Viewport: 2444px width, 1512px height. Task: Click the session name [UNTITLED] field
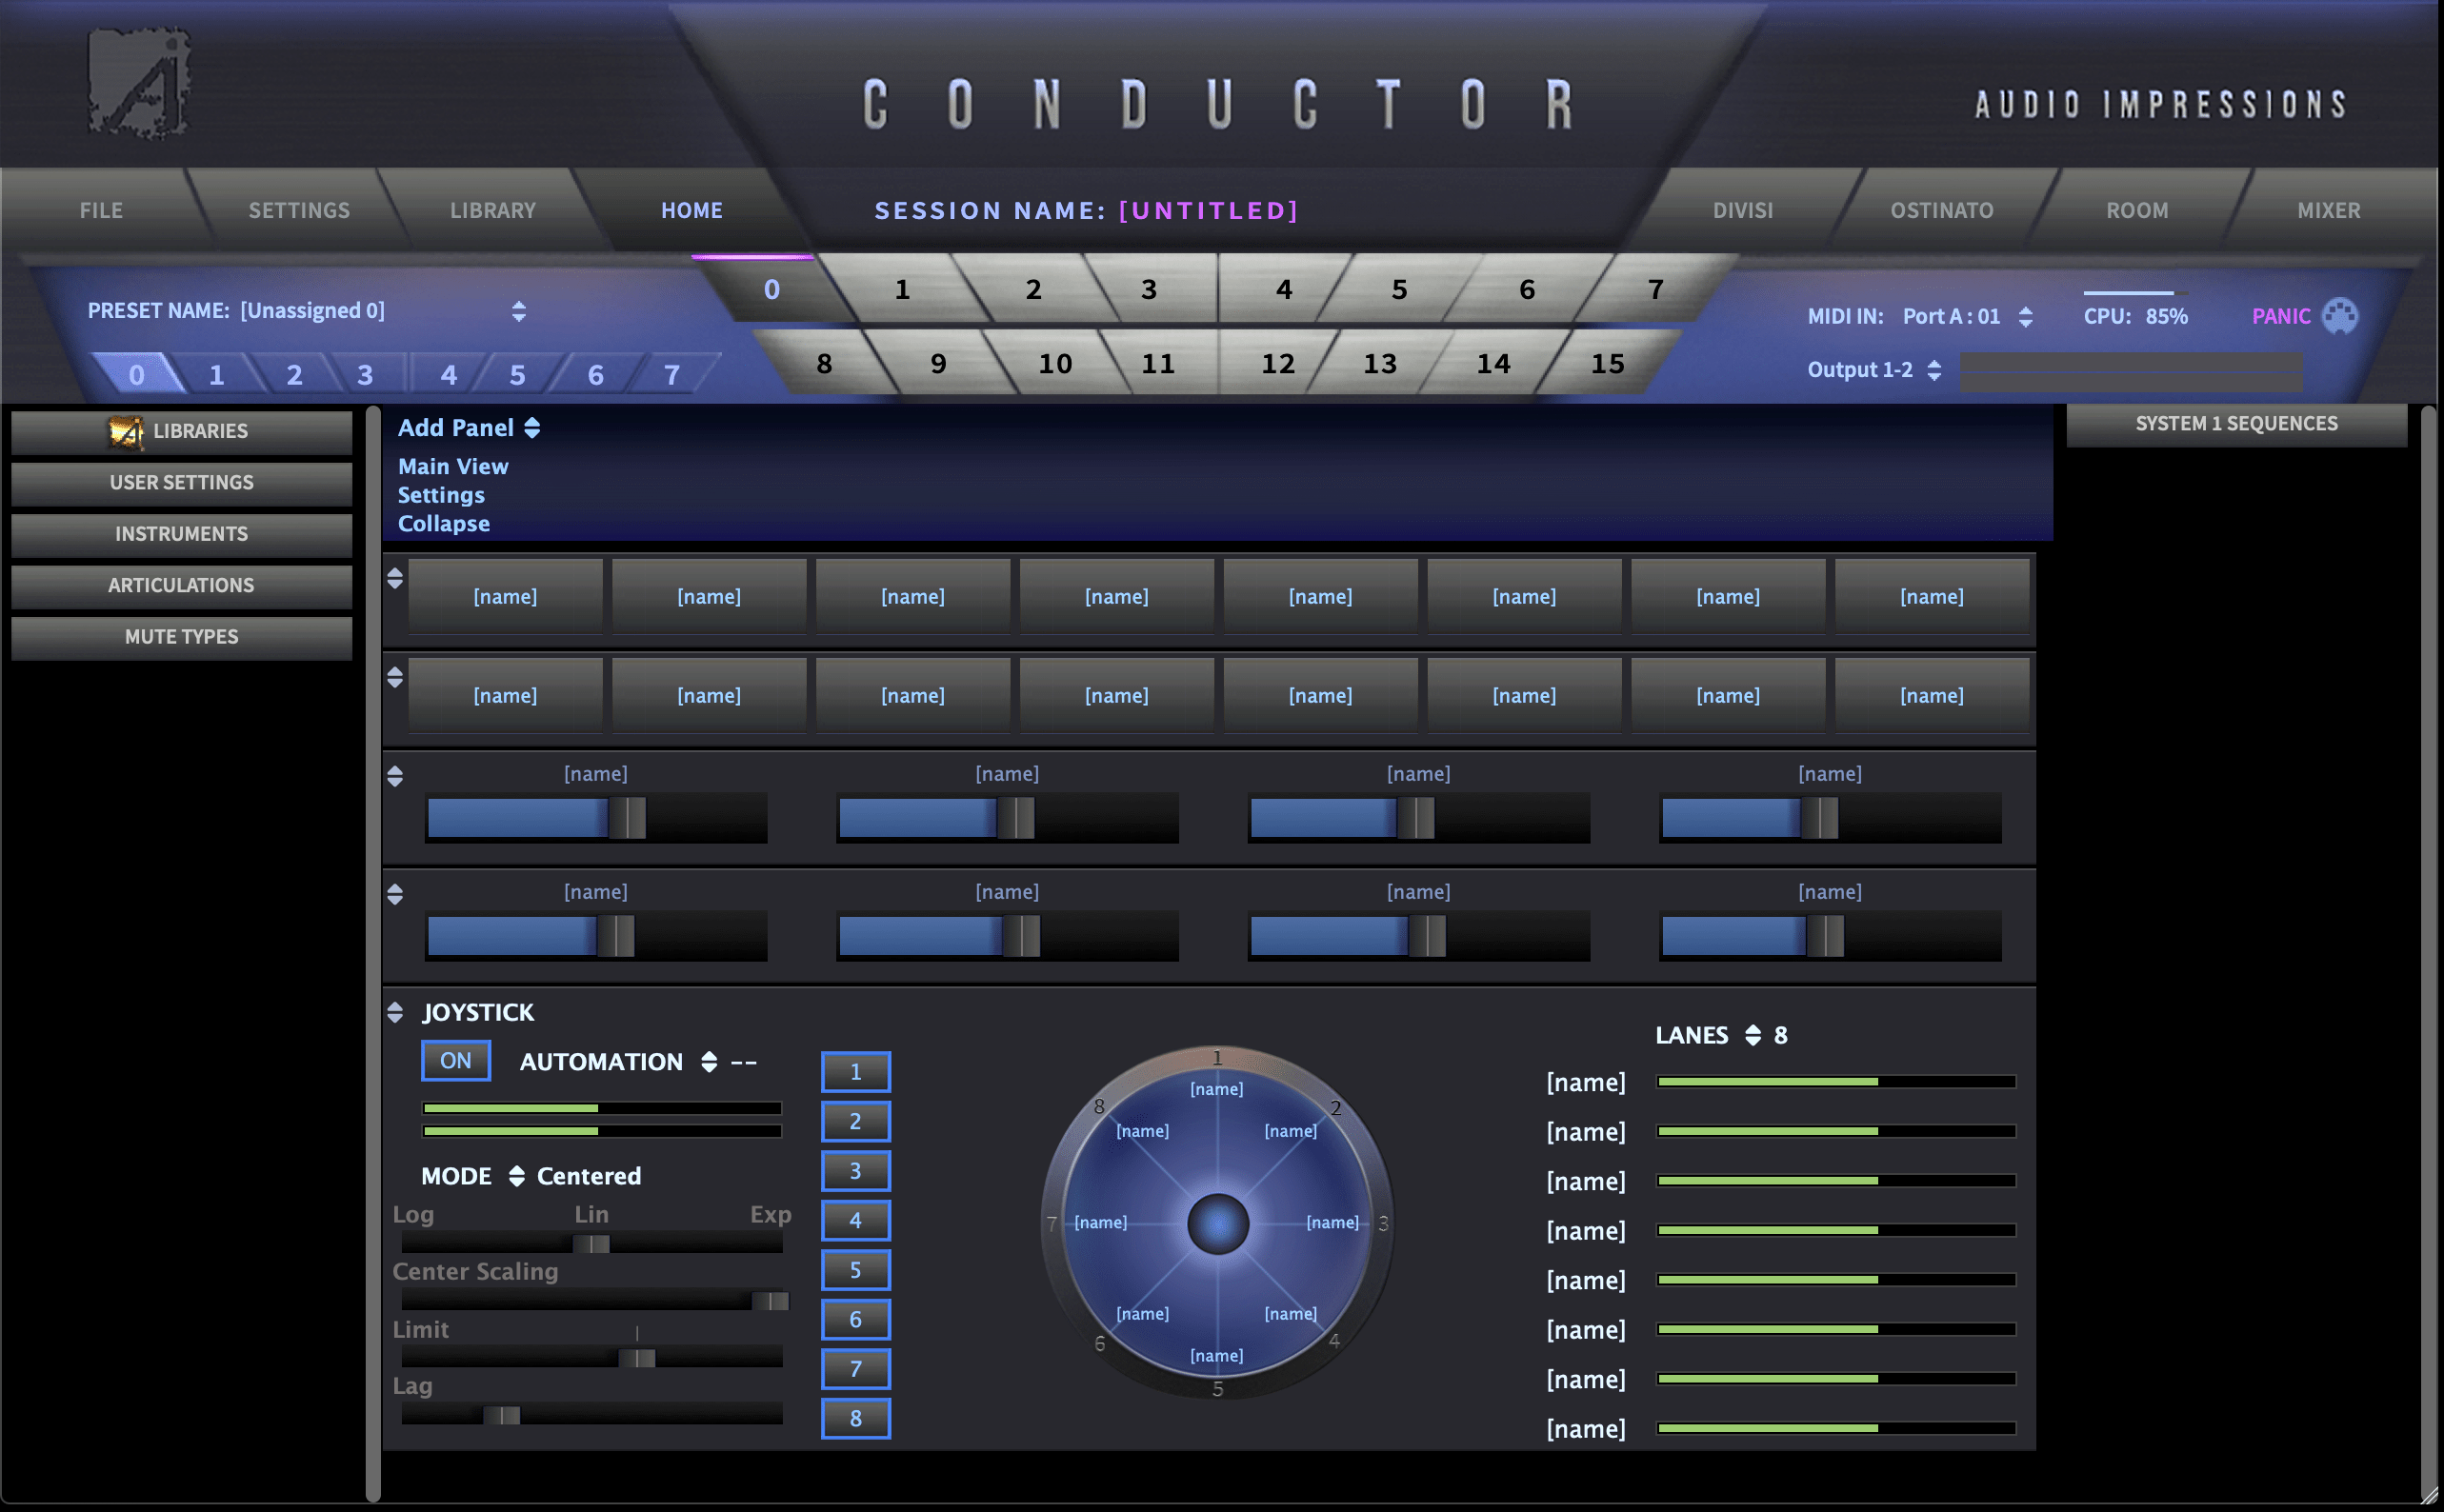point(1208,211)
